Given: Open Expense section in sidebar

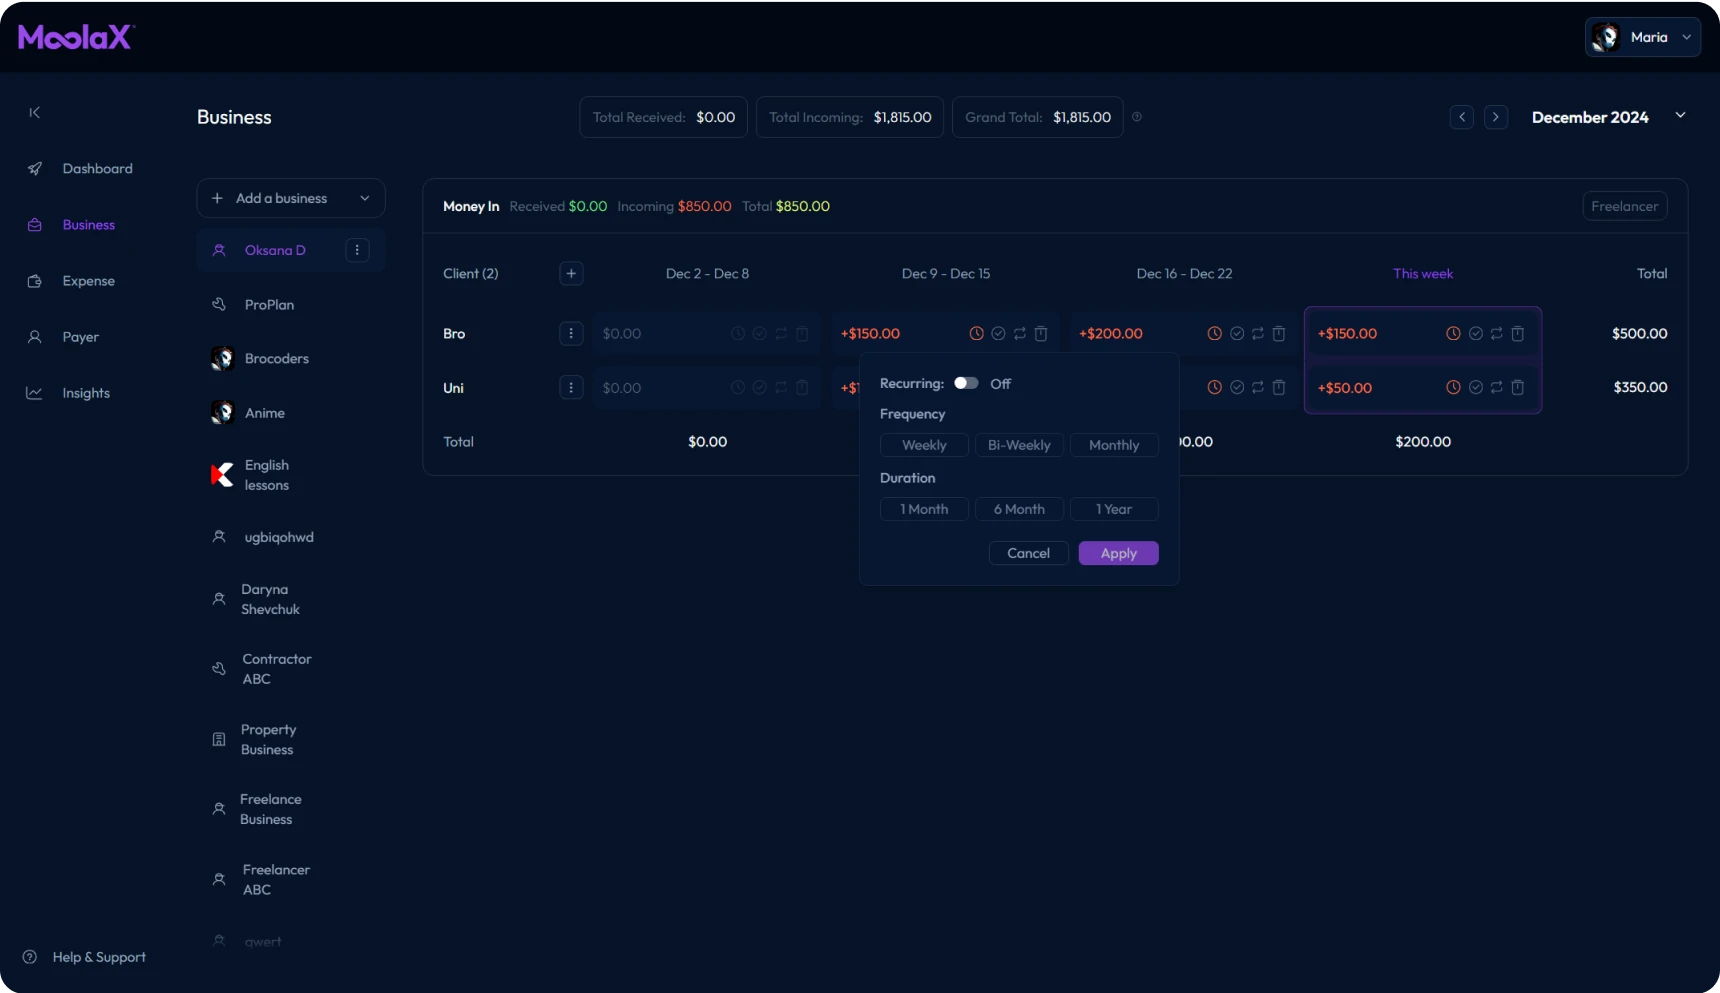Looking at the screenshot, I should click(88, 281).
